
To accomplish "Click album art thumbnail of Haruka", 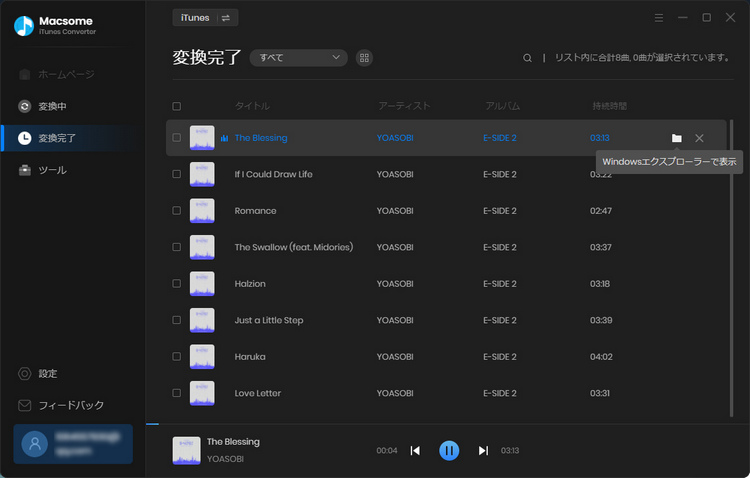I will [x=202, y=357].
